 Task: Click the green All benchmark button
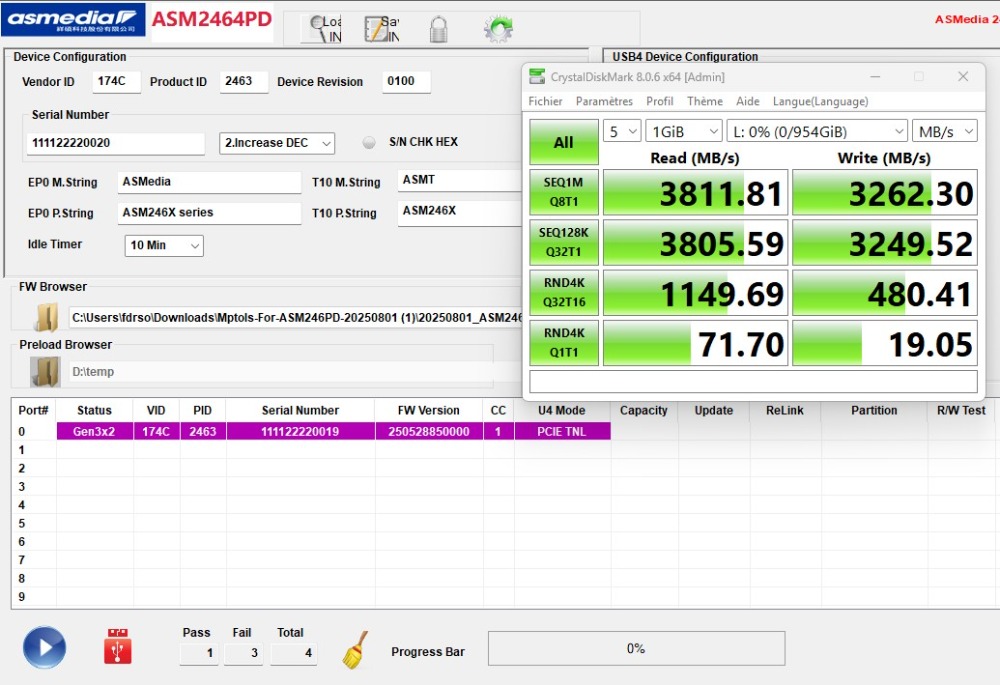[564, 142]
